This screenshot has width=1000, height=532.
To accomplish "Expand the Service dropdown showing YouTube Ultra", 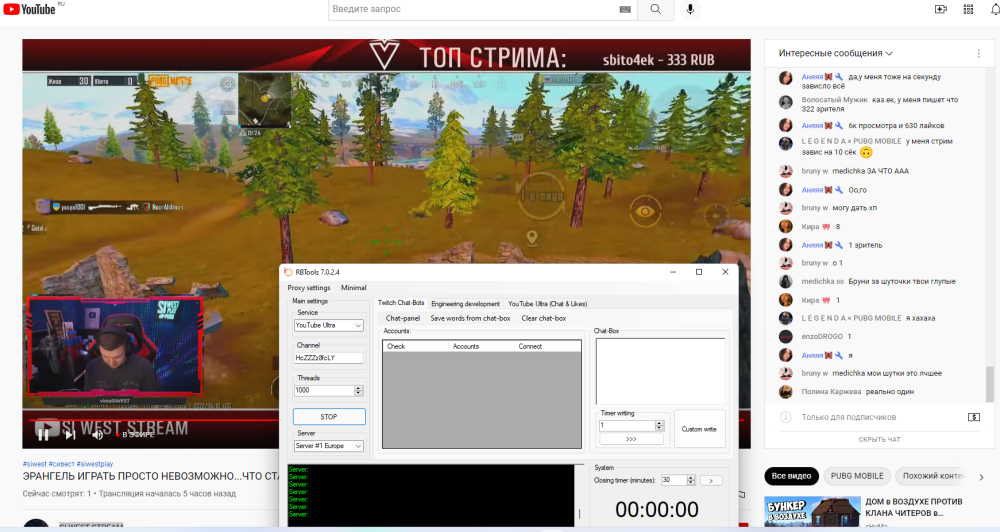I will pos(328,325).
